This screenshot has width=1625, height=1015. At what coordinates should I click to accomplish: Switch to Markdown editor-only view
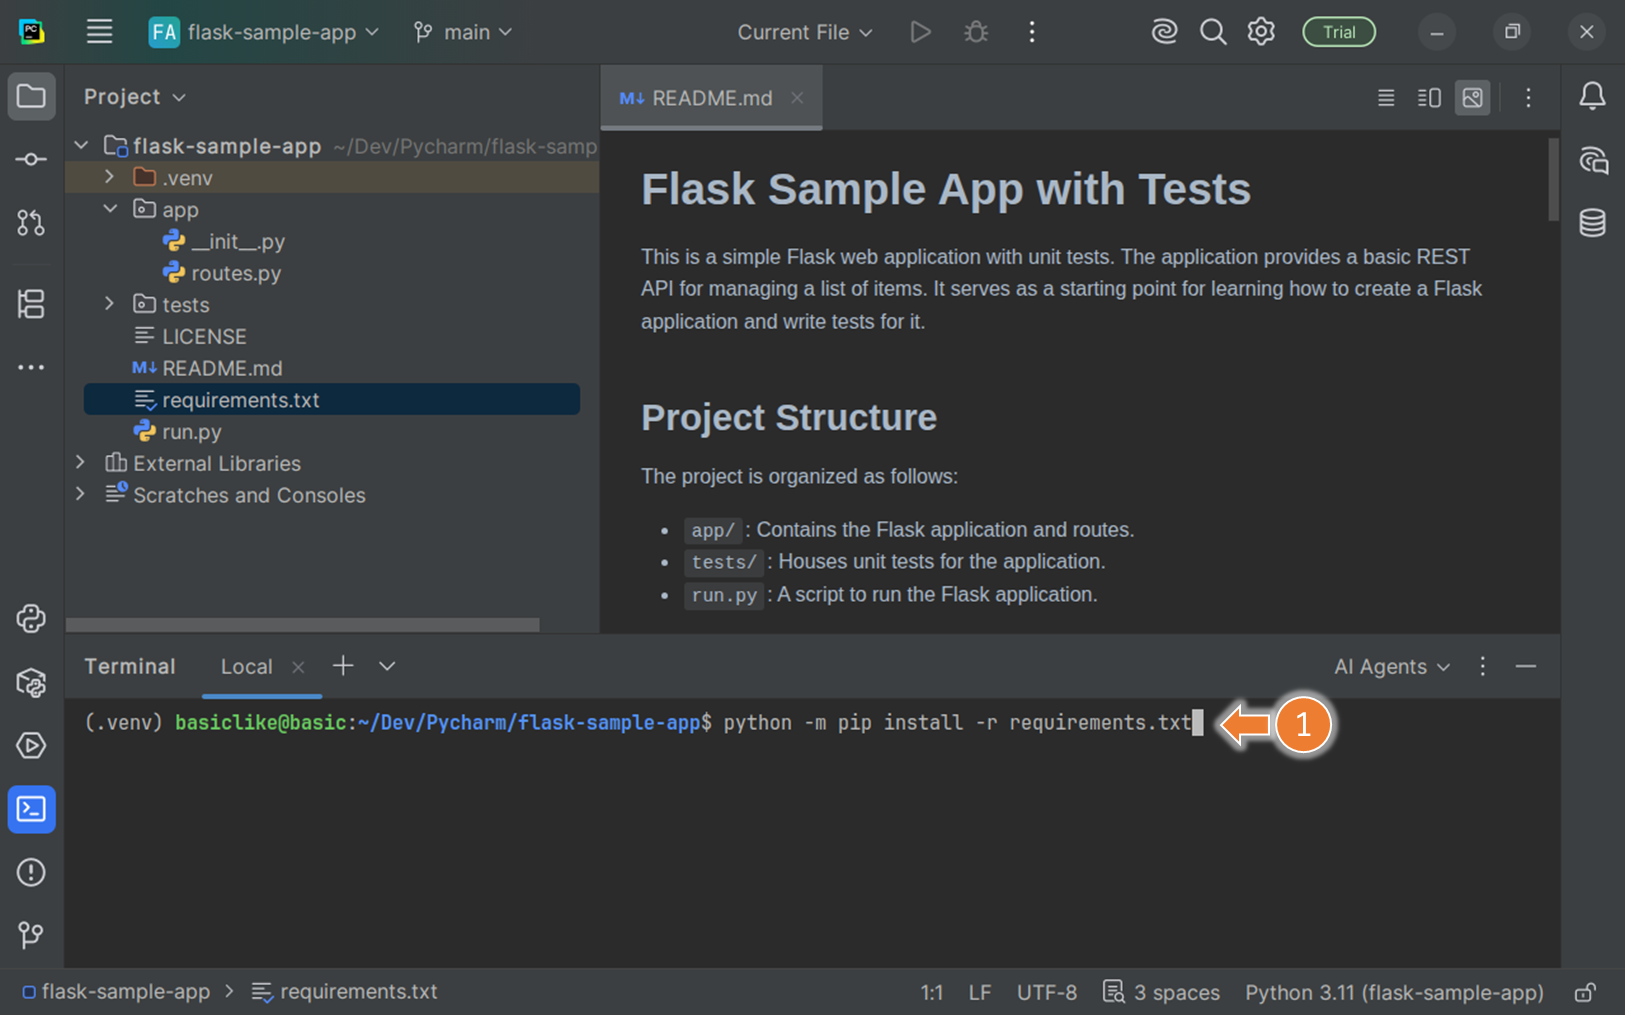pos(1386,98)
